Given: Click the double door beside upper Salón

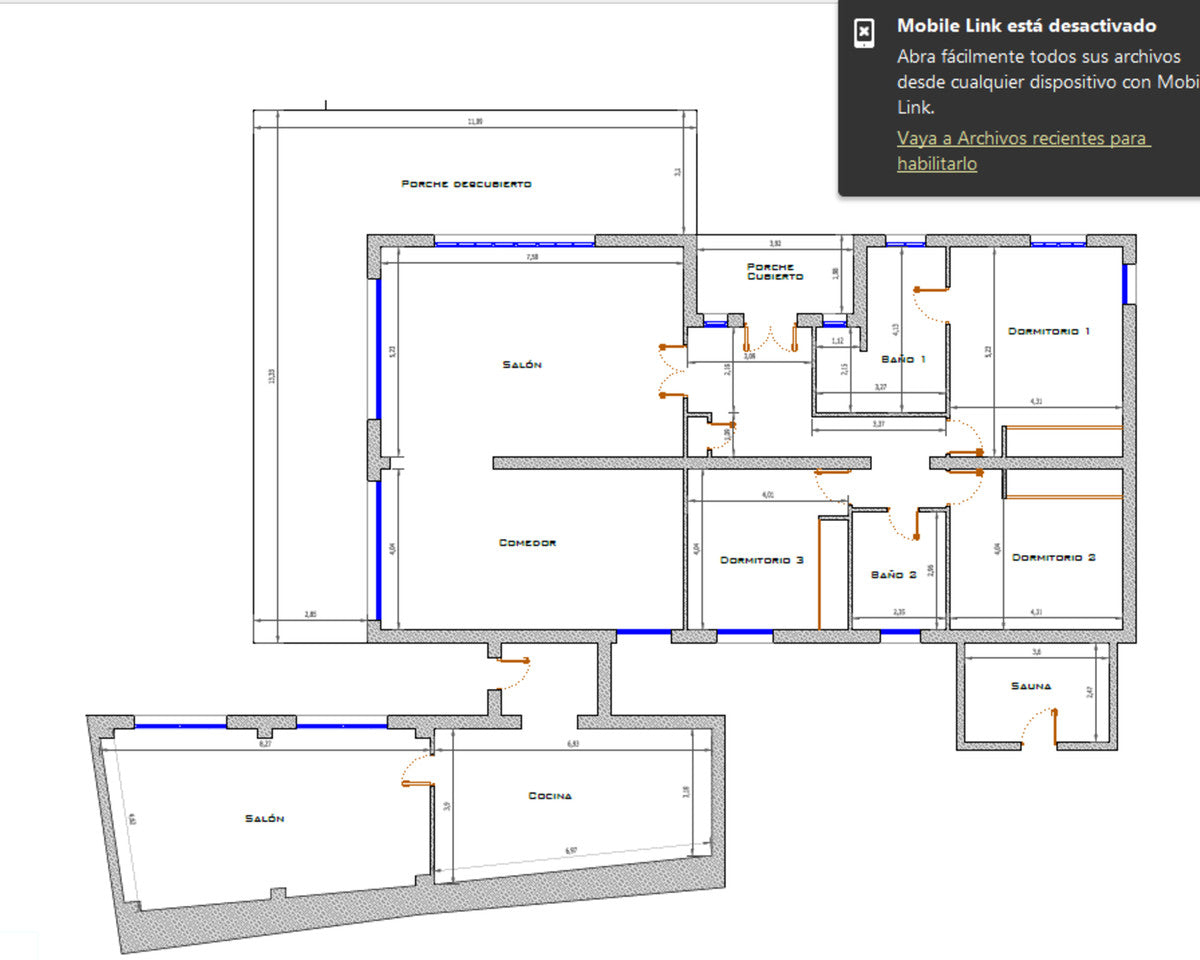Looking at the screenshot, I should (x=667, y=371).
